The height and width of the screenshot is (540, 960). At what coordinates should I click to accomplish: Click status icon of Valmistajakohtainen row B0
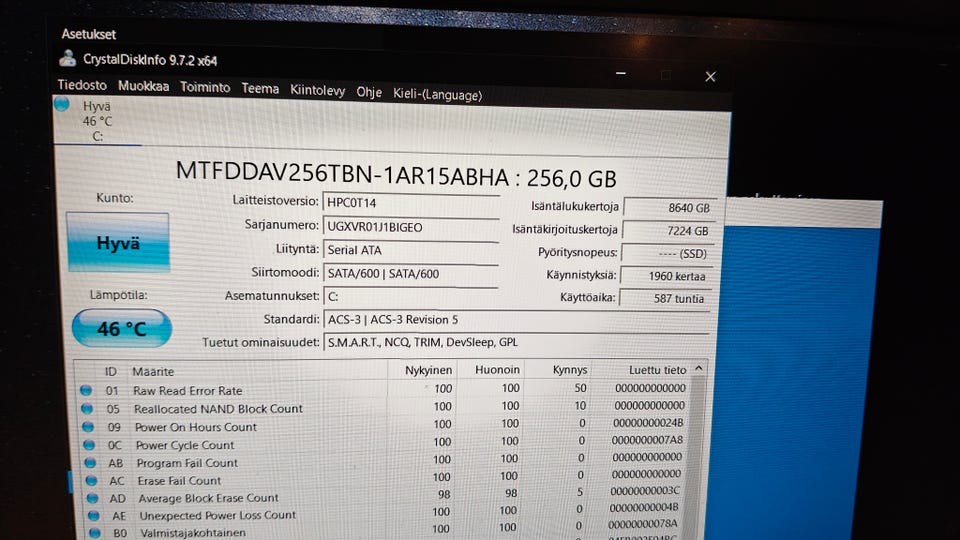[x=95, y=533]
